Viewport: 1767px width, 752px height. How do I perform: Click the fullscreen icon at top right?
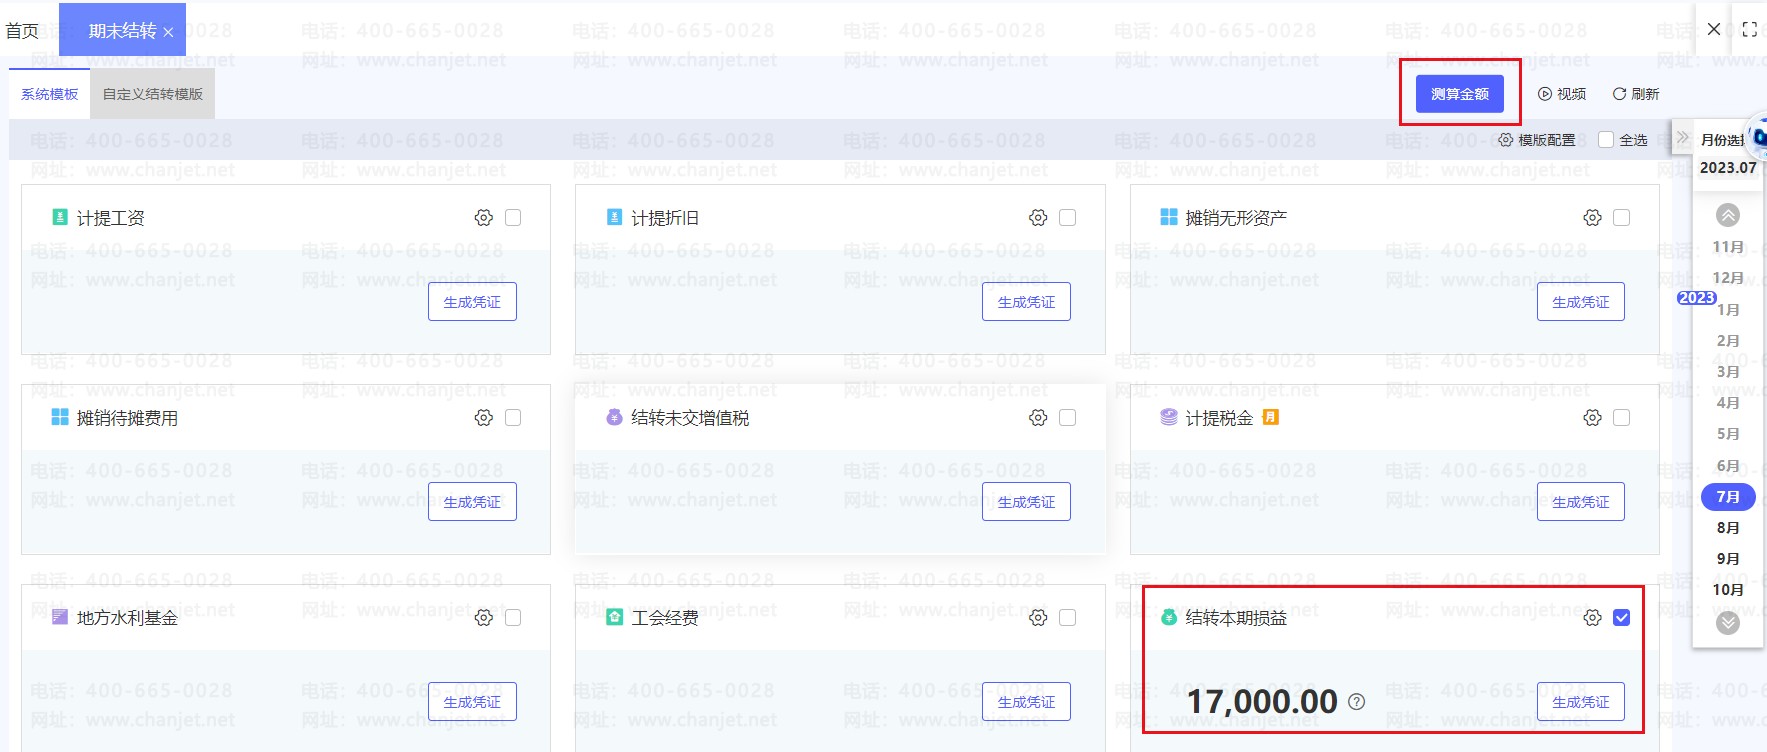(1749, 30)
